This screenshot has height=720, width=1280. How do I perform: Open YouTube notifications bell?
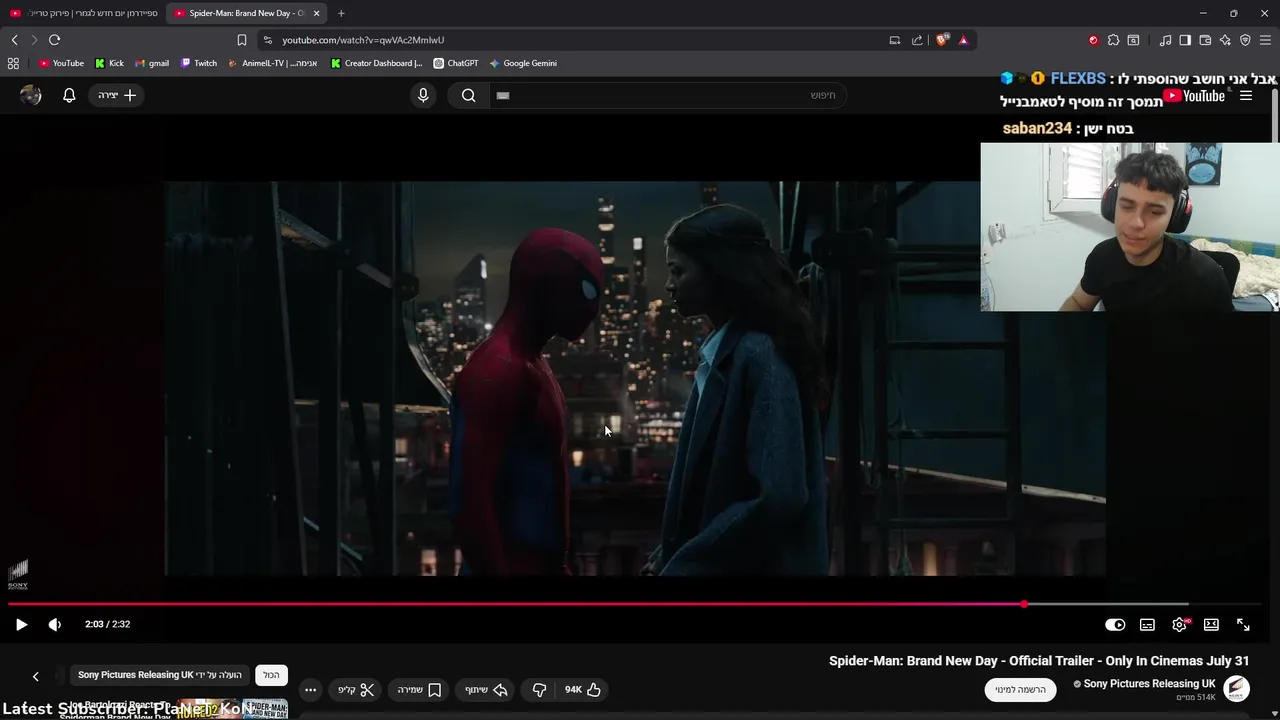pyautogui.click(x=69, y=95)
